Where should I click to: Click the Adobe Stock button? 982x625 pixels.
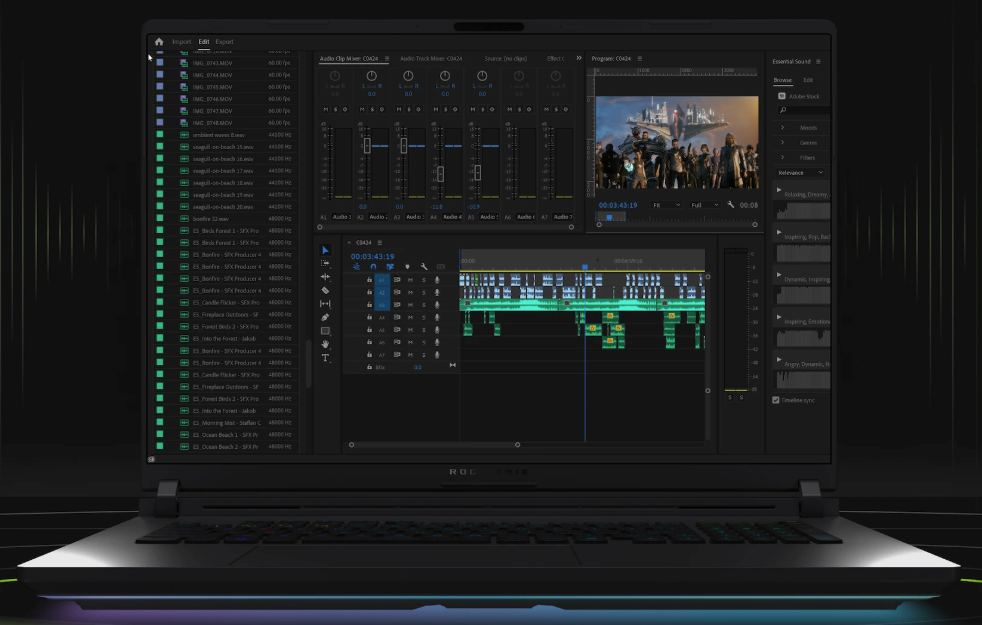[x=796, y=96]
